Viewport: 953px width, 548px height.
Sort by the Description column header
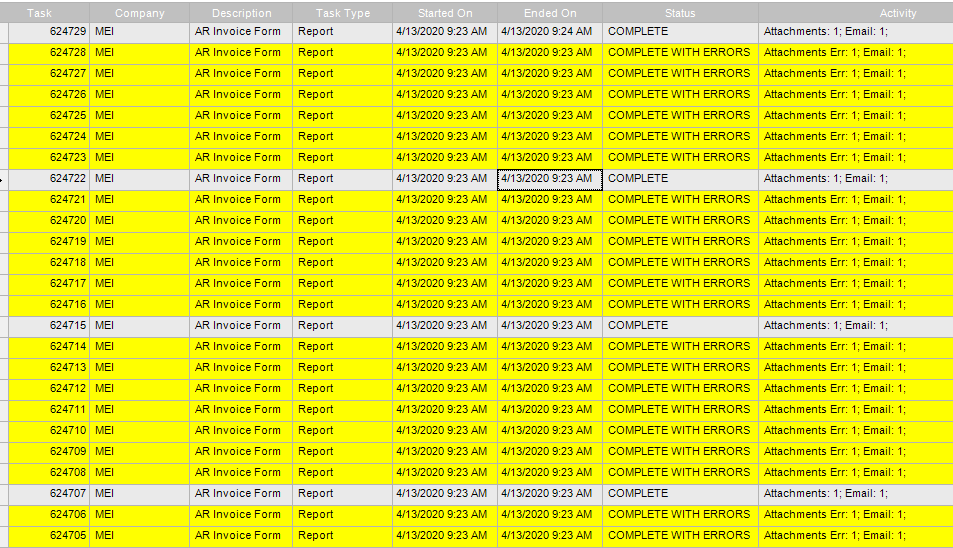[241, 13]
